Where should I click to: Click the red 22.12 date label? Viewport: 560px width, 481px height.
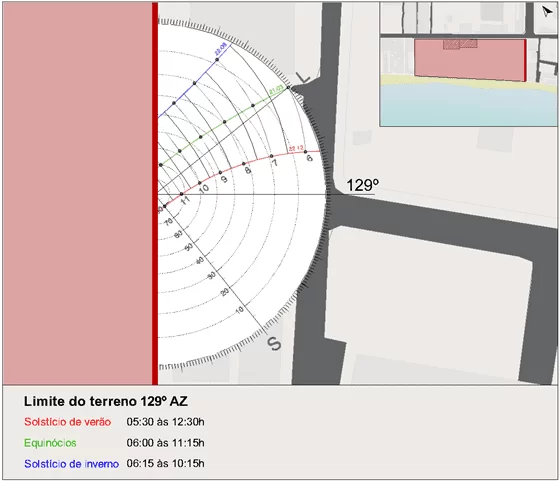pyautogui.click(x=296, y=148)
